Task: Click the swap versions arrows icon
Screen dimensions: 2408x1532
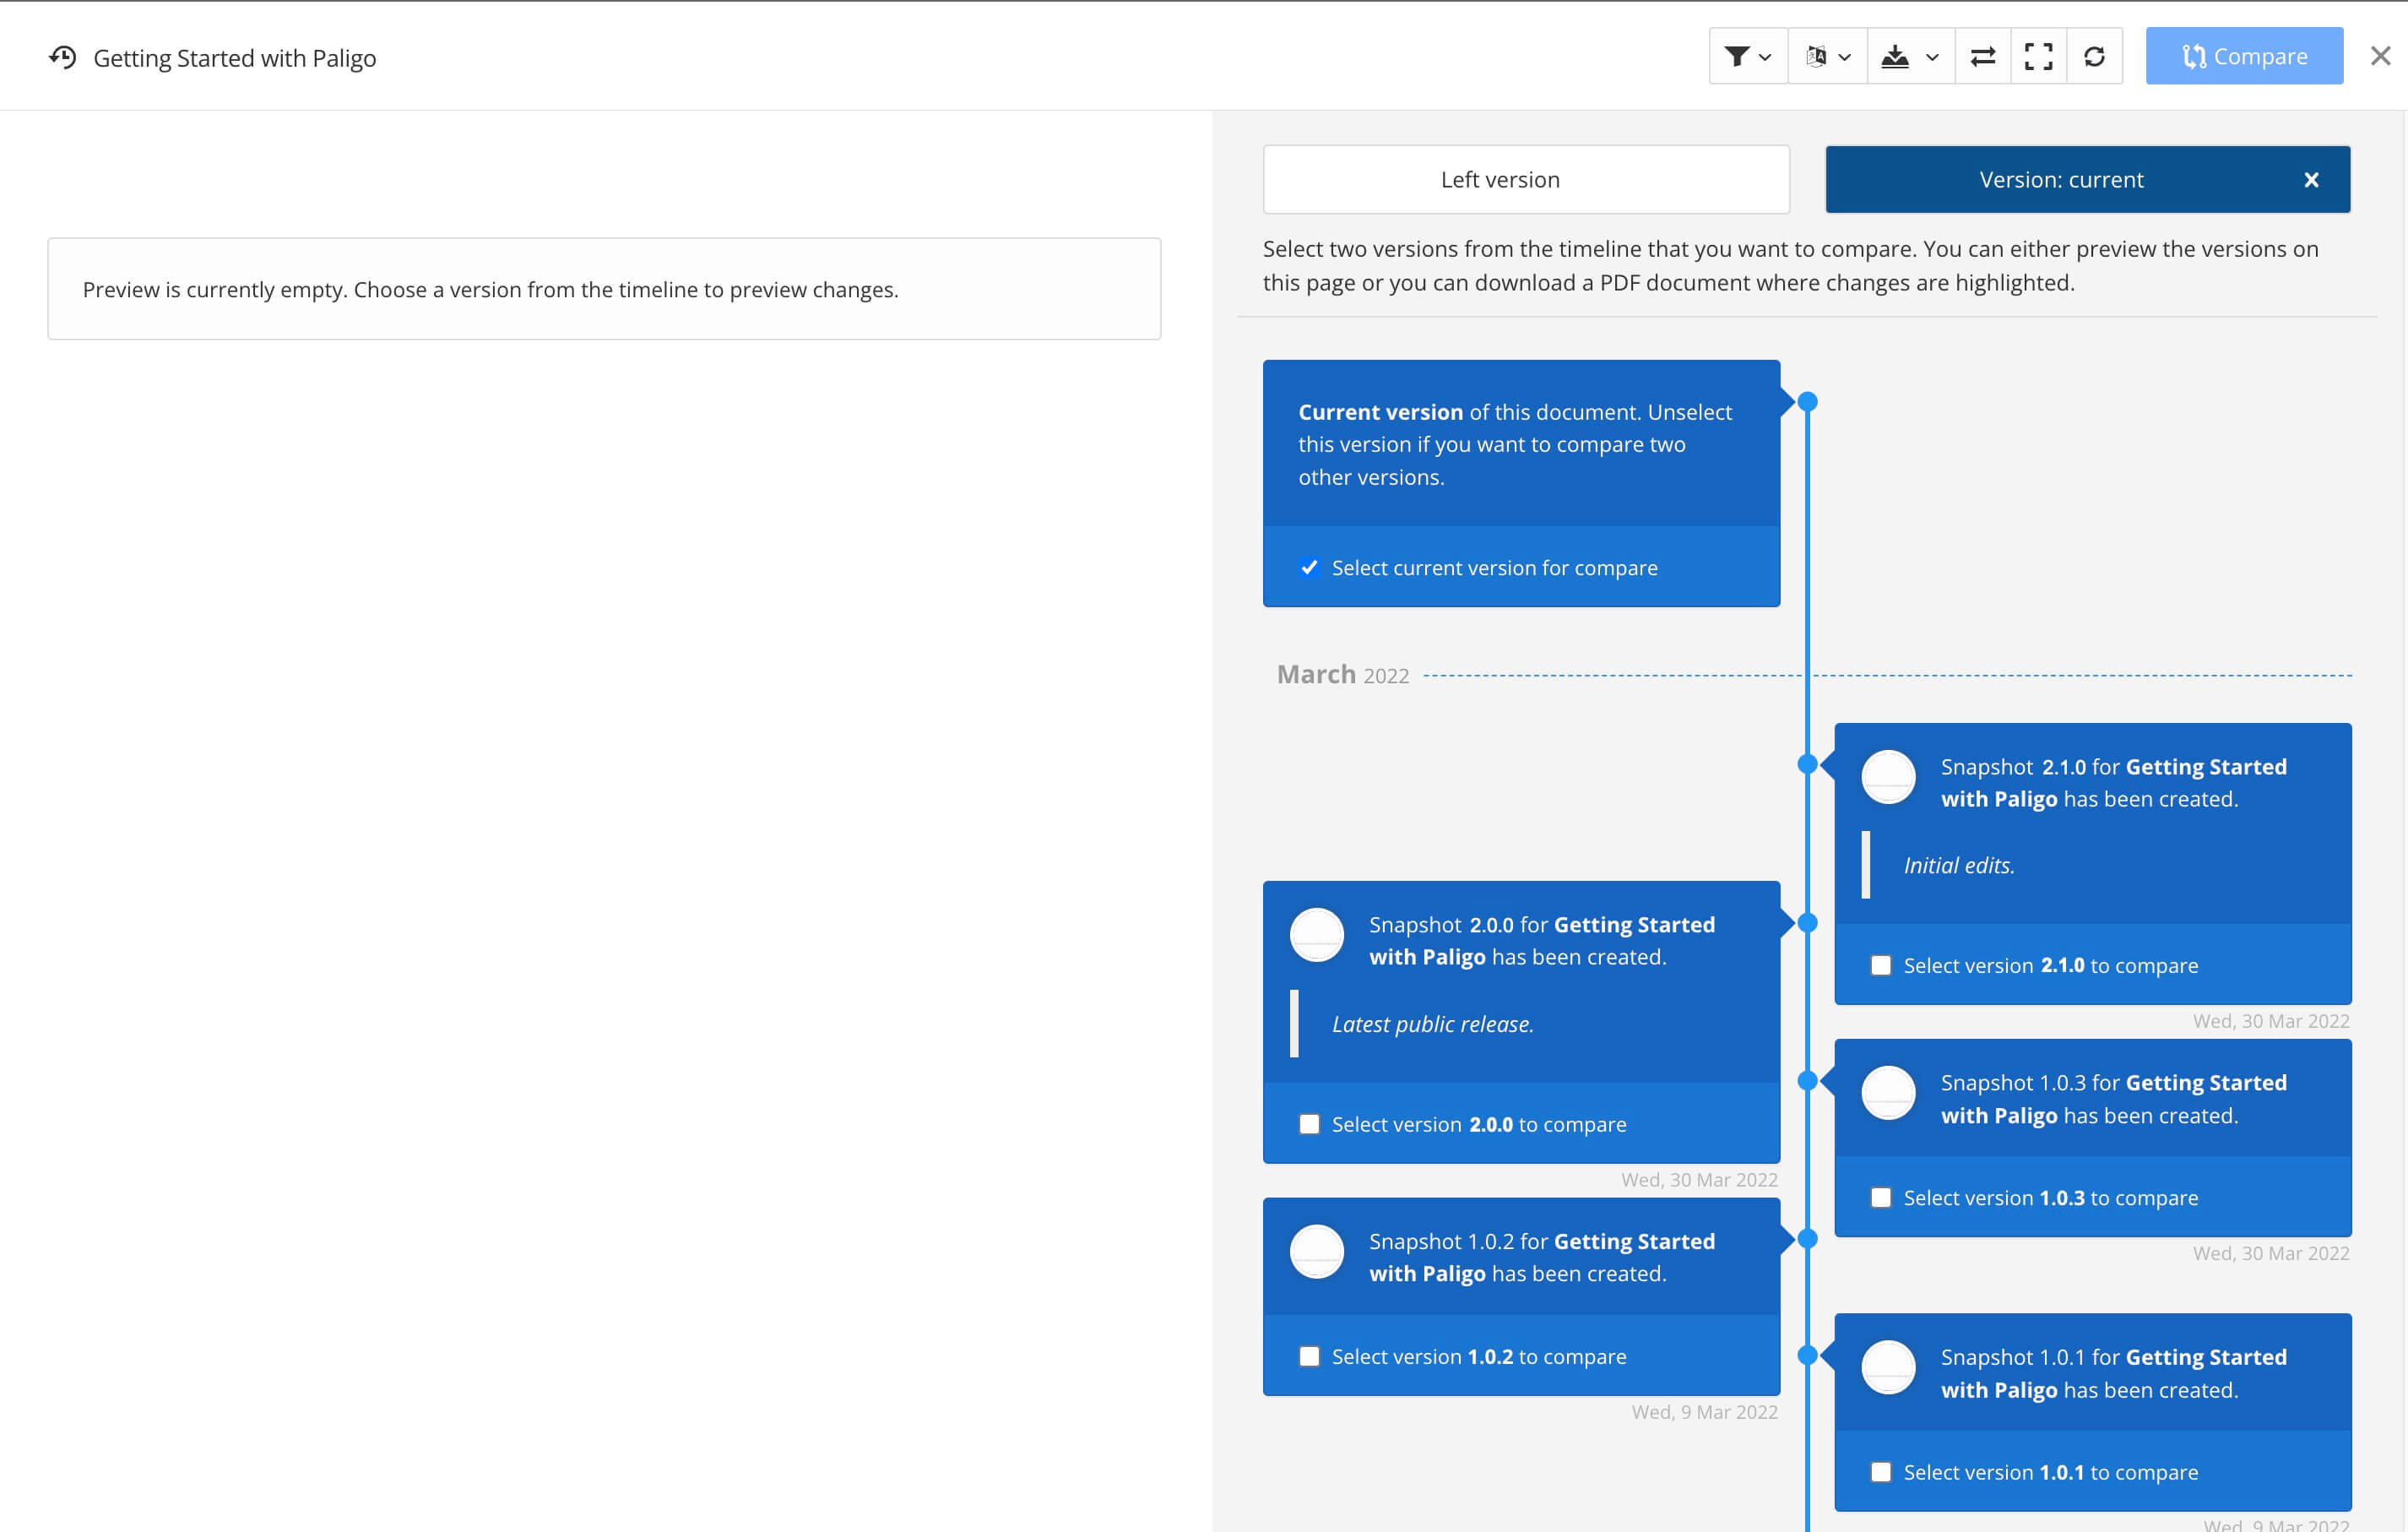Action: (x=1982, y=57)
